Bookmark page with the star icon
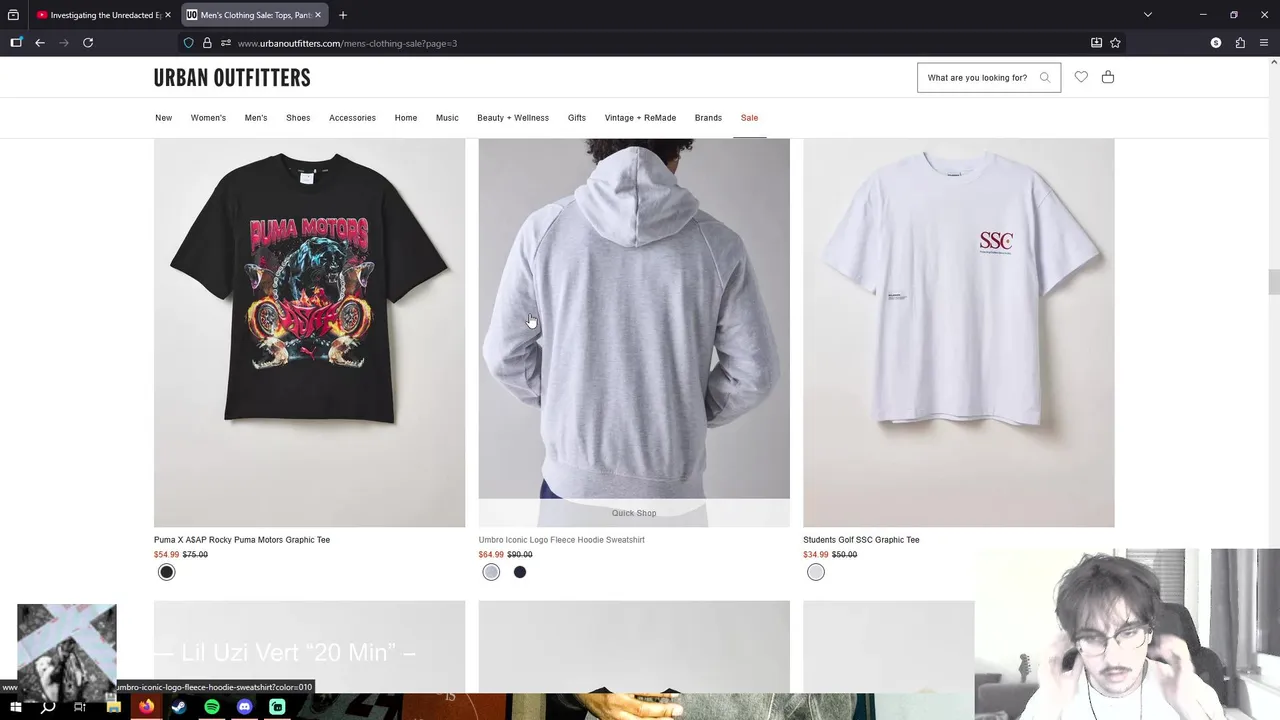Image resolution: width=1280 pixels, height=720 pixels. [1115, 43]
